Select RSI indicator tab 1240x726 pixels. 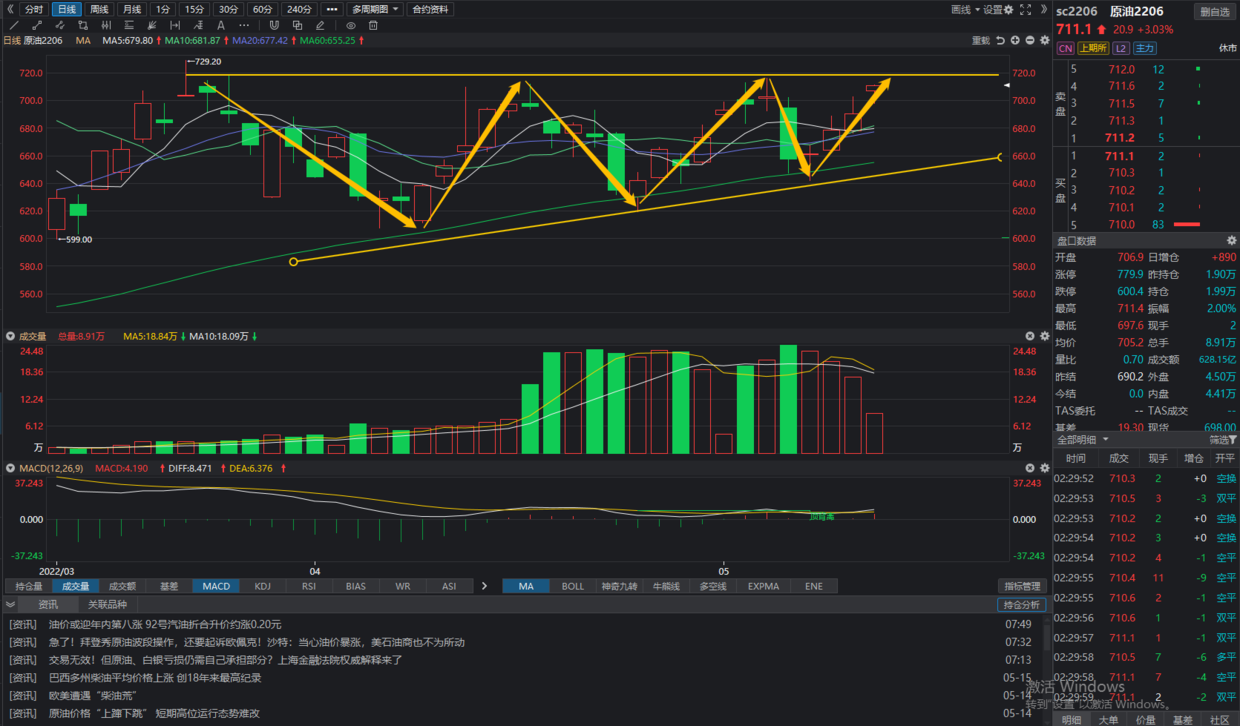pos(309,586)
